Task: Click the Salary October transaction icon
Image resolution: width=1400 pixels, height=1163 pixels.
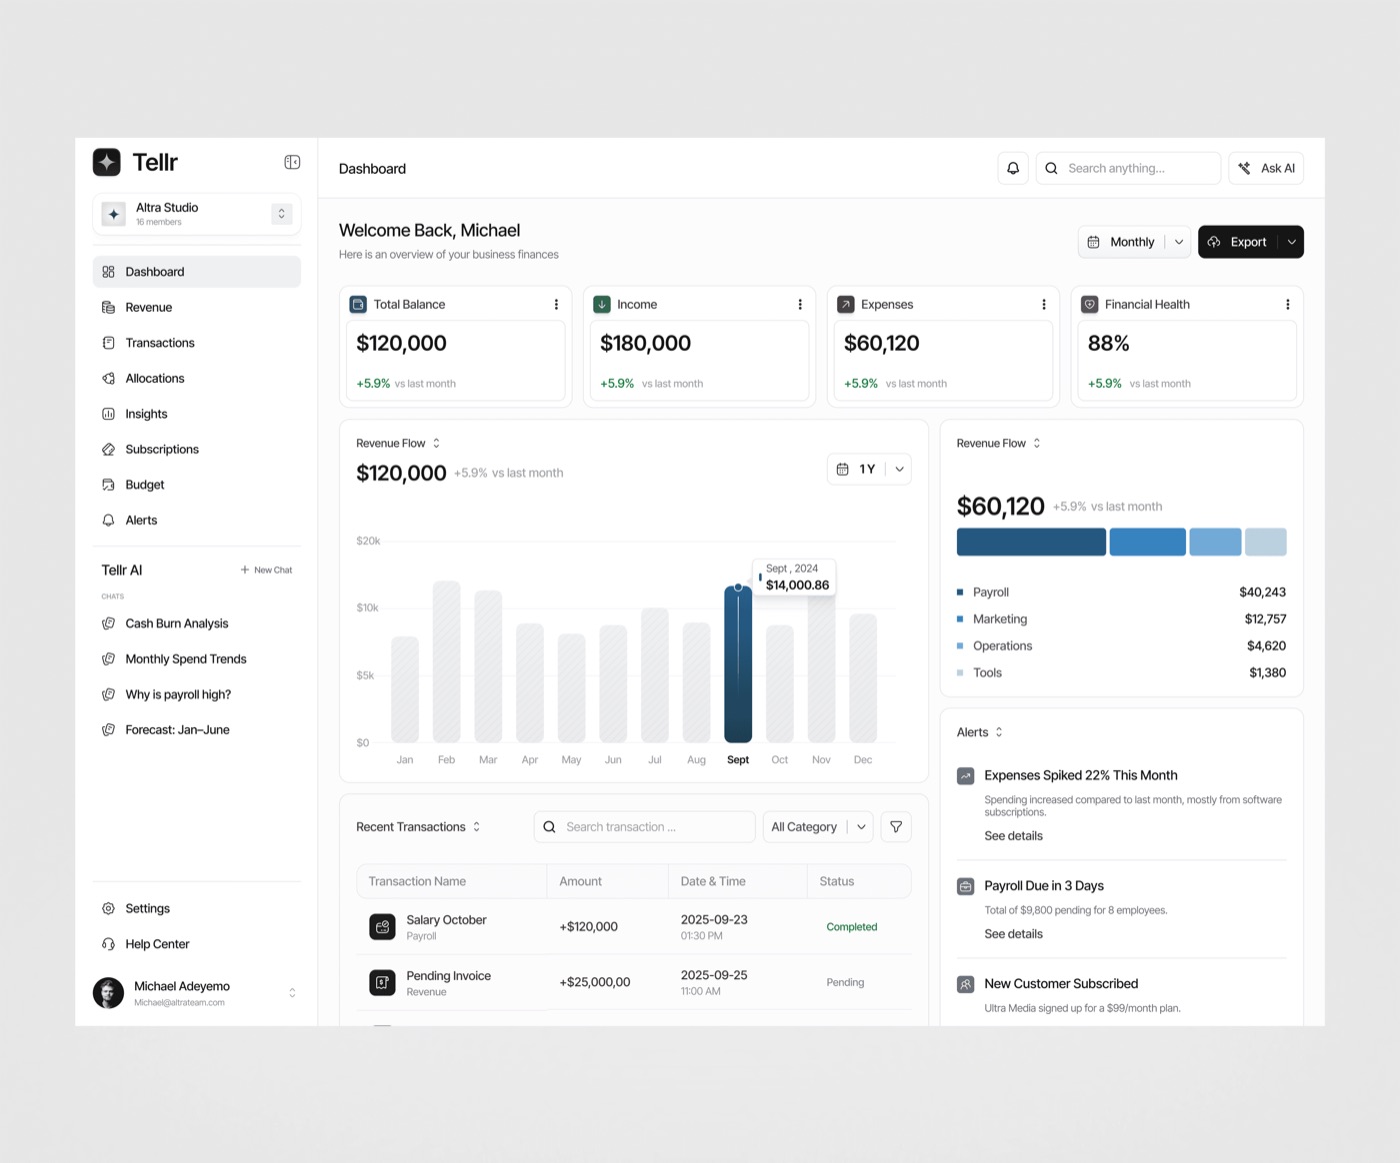Action: pos(382,927)
